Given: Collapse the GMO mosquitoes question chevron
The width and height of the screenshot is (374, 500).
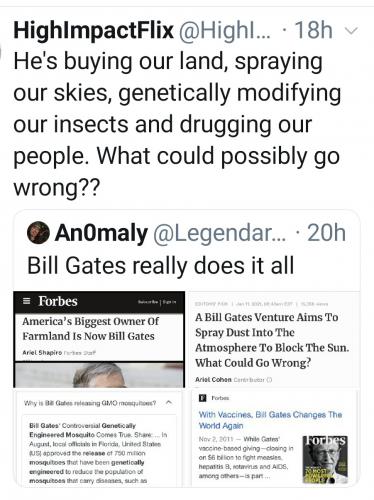Looking at the screenshot, I should pyautogui.click(x=169, y=402).
